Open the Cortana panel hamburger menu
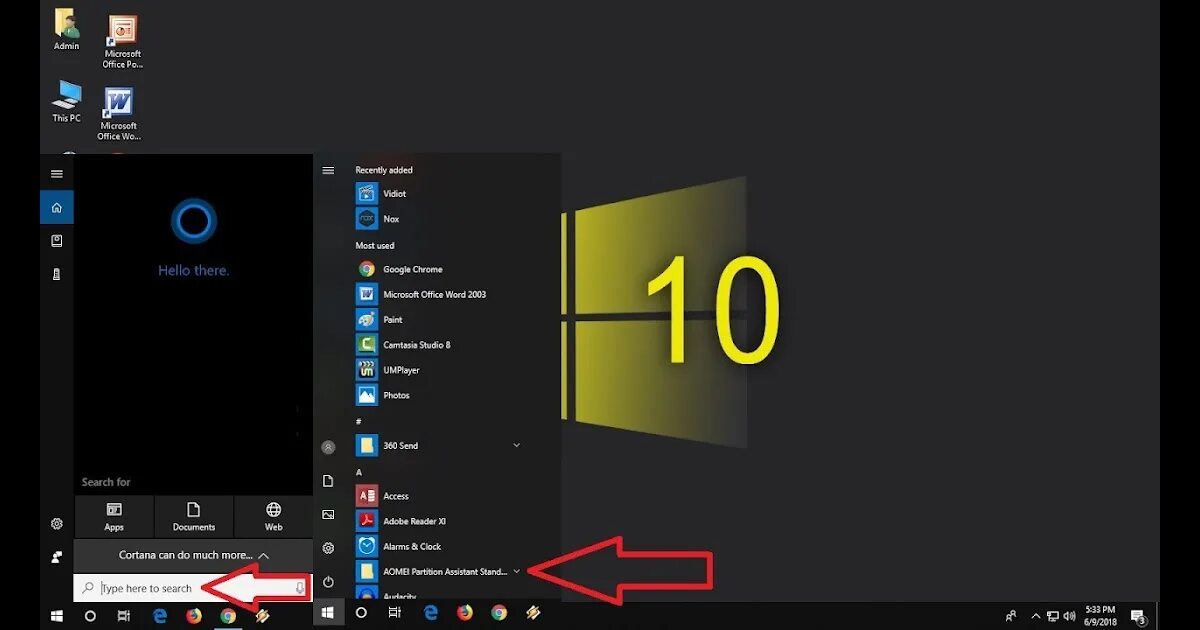Image resolution: width=1200 pixels, height=630 pixels. pos(57,173)
